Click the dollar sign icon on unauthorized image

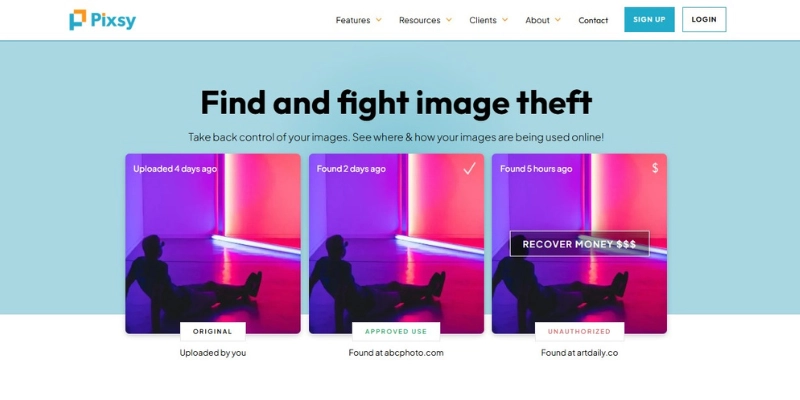pyautogui.click(x=655, y=168)
